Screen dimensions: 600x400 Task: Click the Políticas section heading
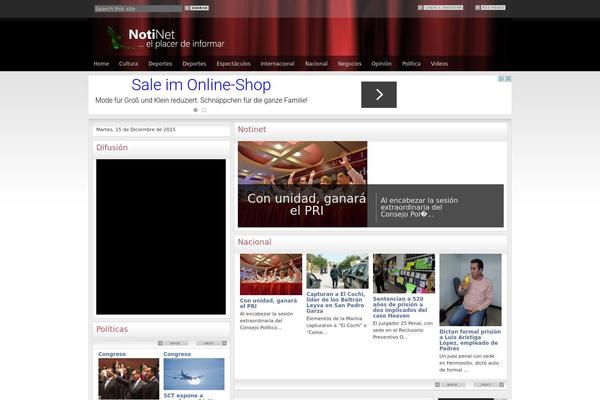coord(112,329)
